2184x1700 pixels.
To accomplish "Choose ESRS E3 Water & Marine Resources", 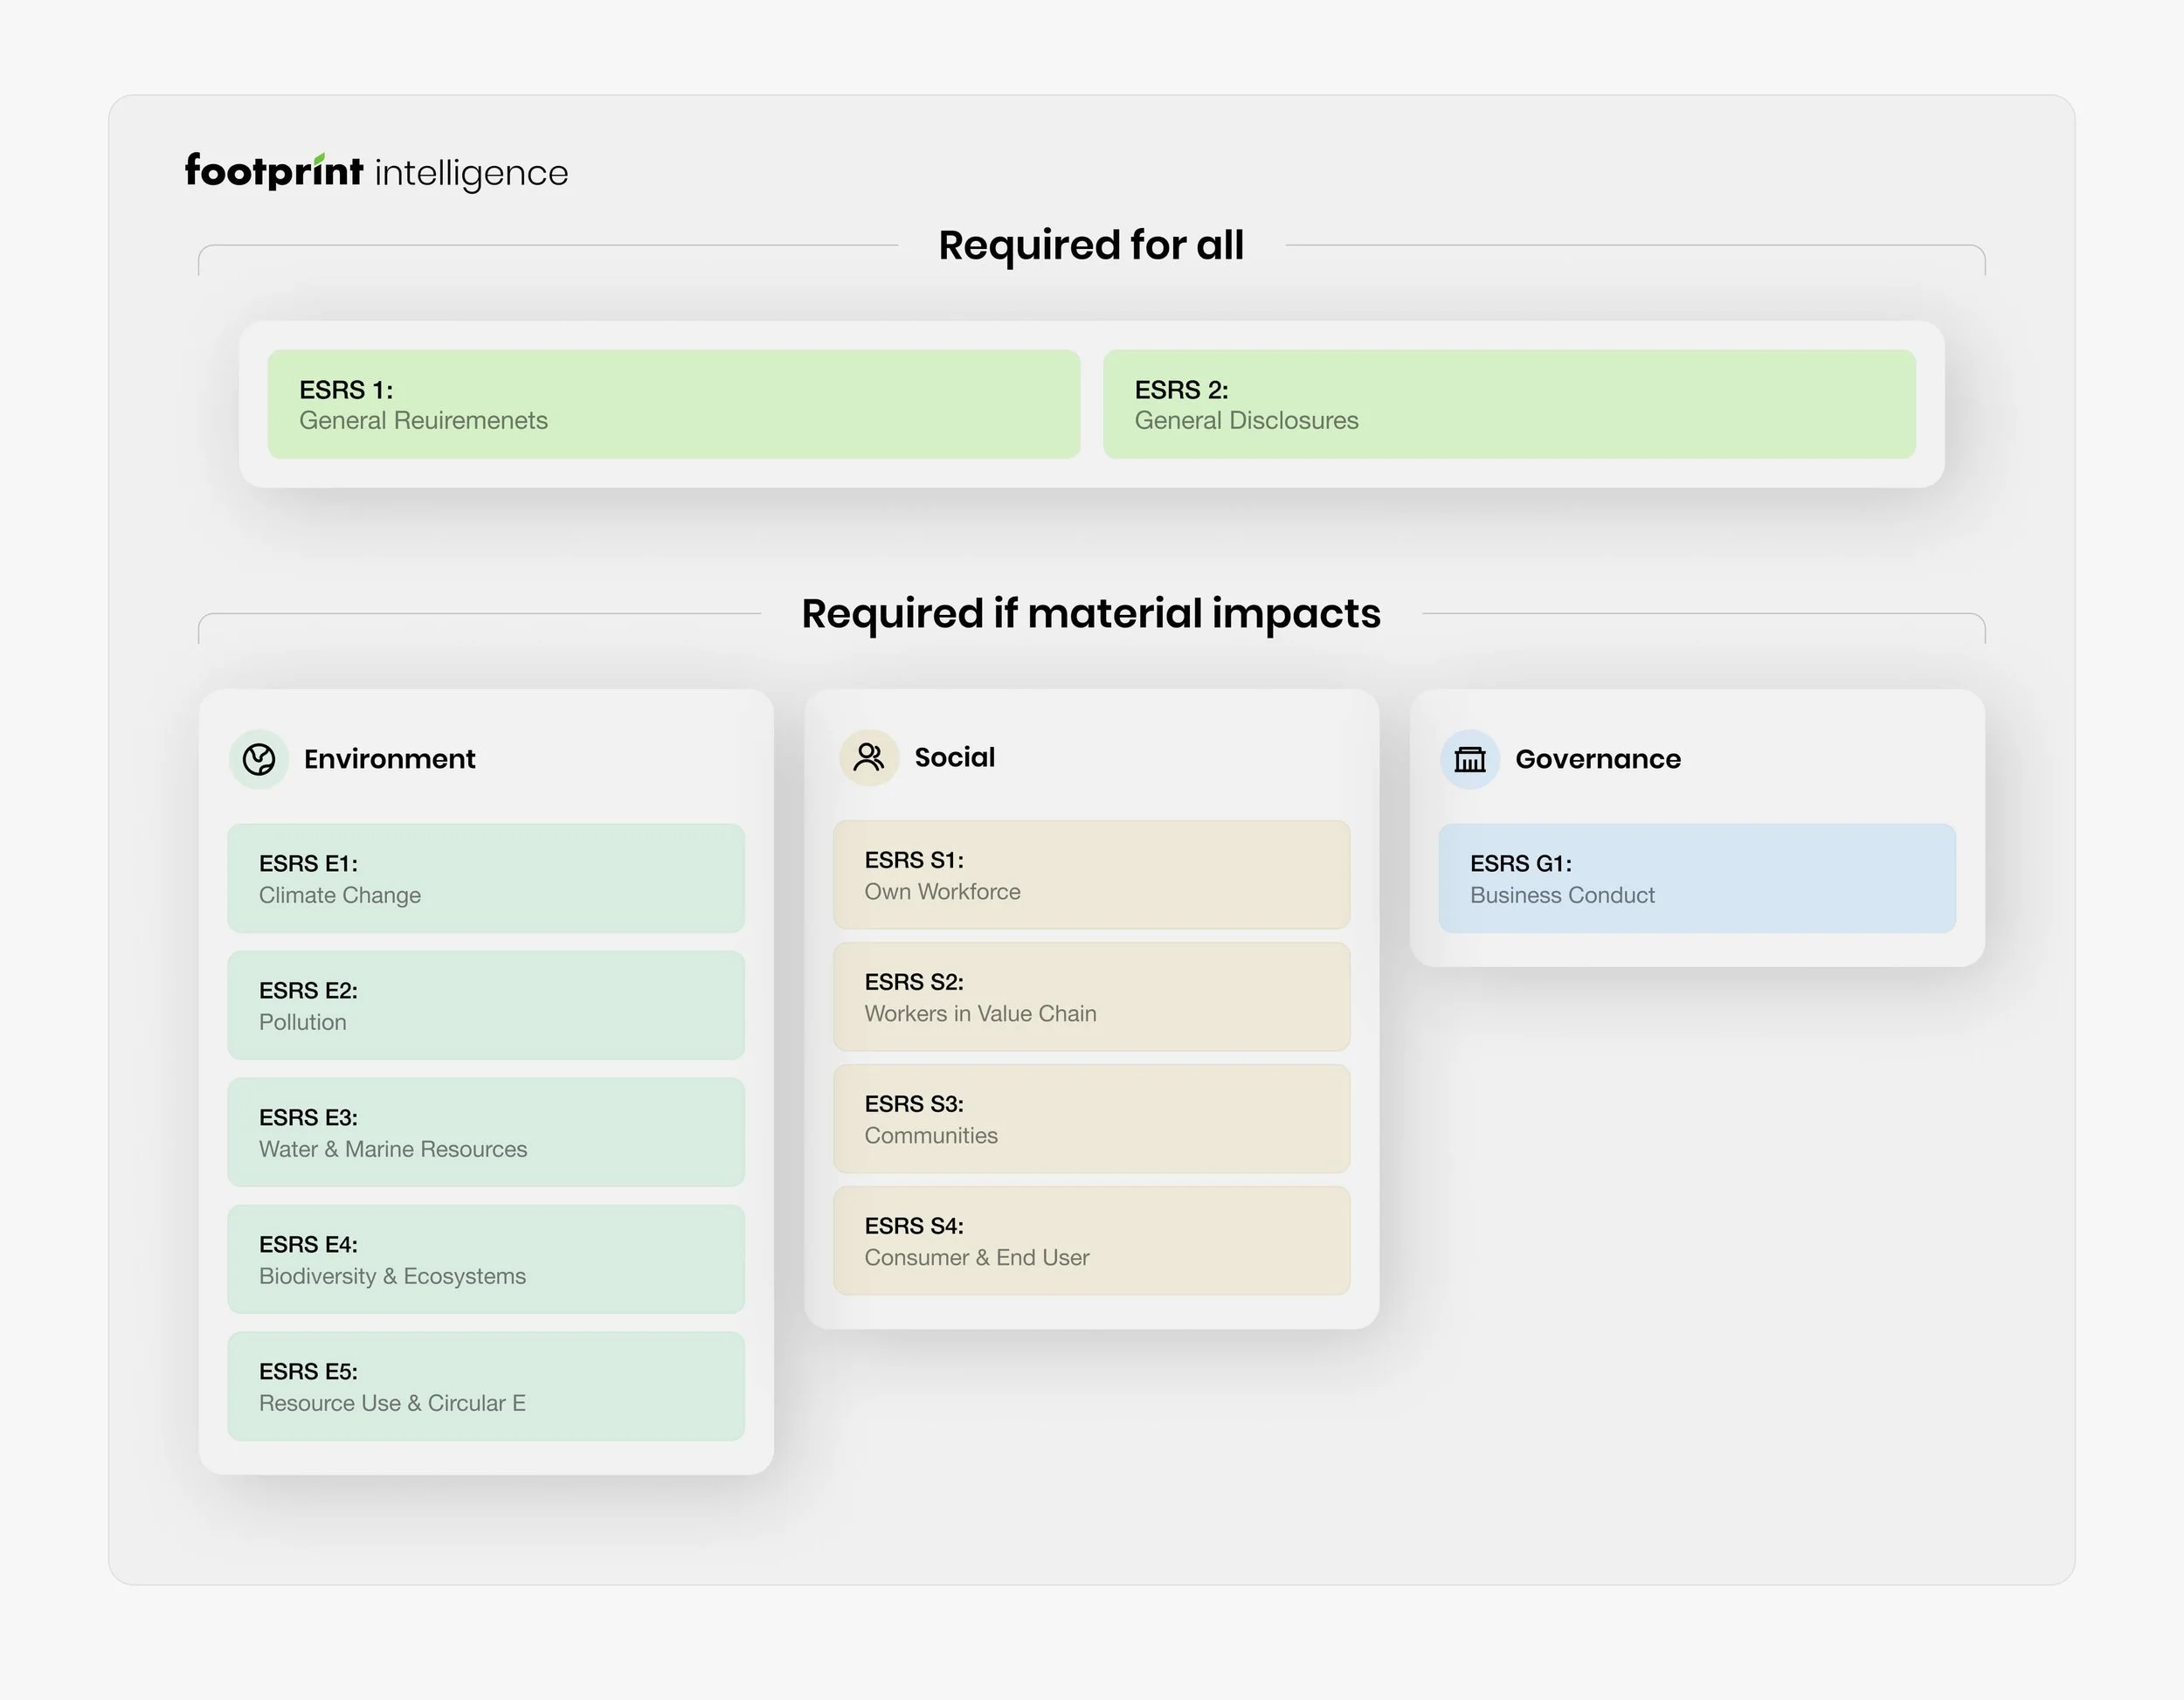I will (486, 1132).
